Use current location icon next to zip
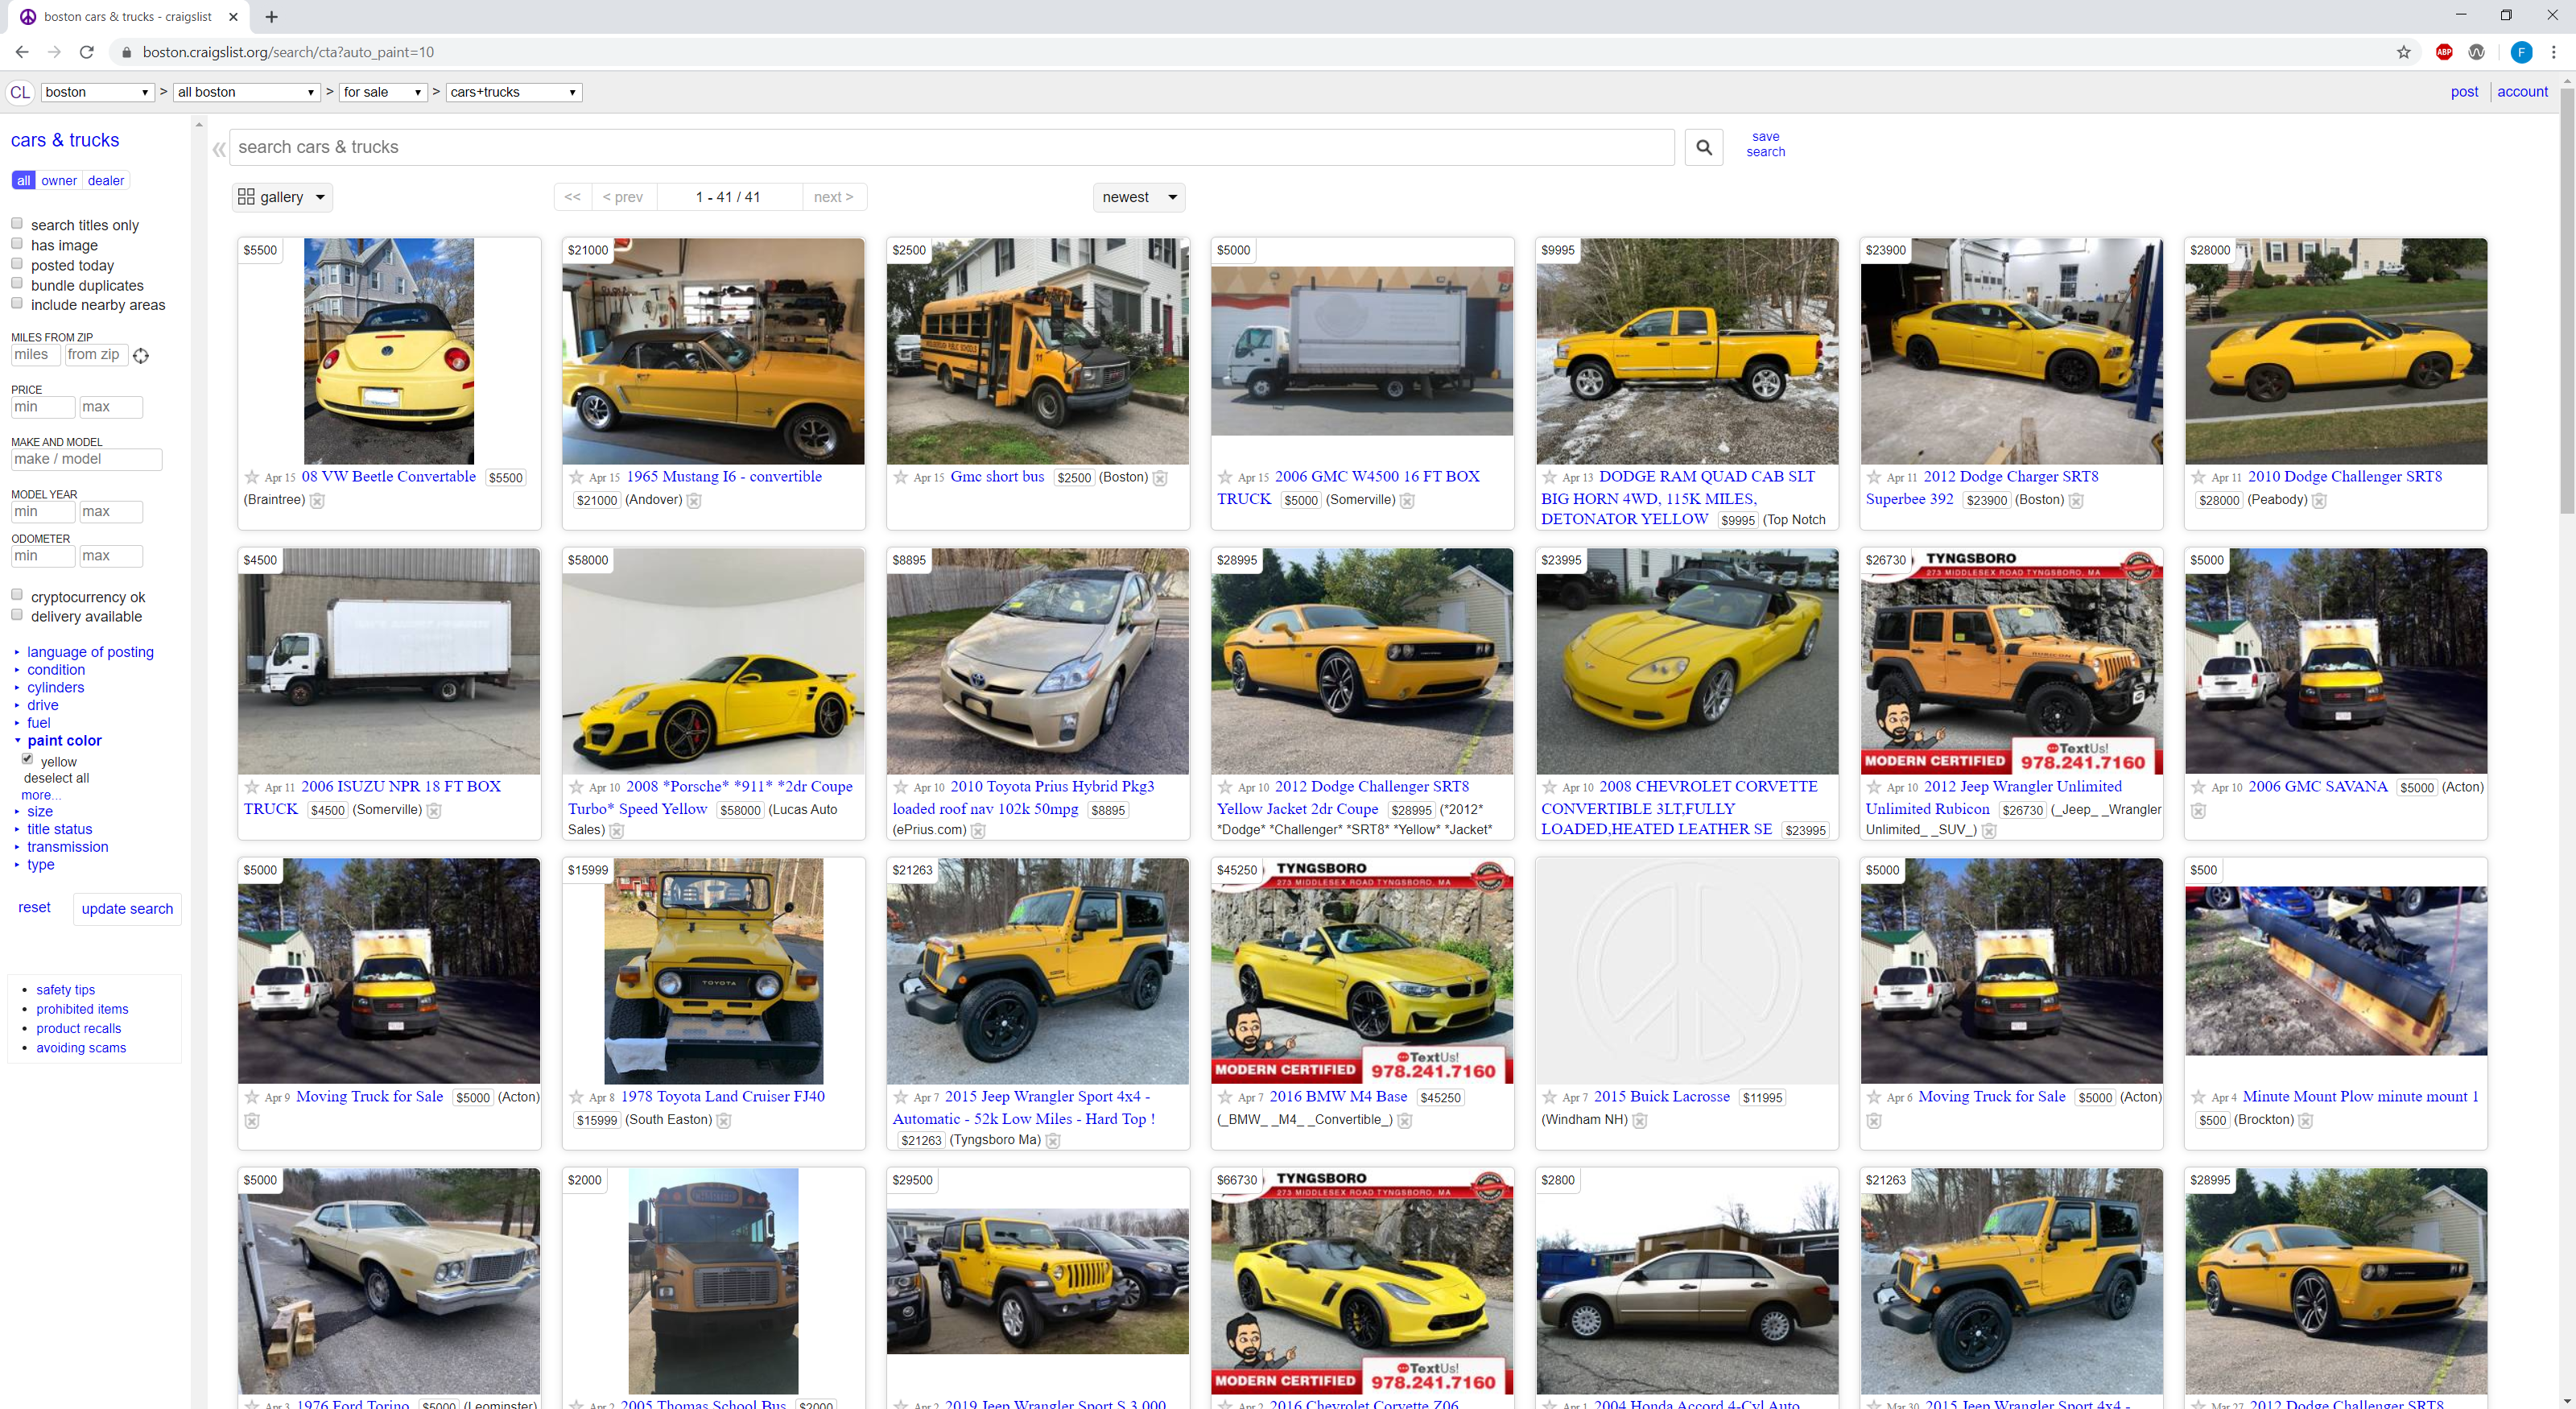The image size is (2576, 1409). pyautogui.click(x=141, y=356)
